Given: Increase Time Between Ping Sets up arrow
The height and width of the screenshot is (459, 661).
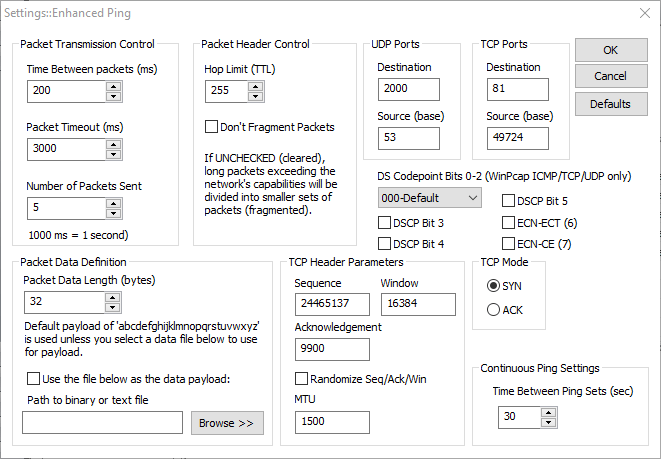Looking at the screenshot, I should (548, 413).
